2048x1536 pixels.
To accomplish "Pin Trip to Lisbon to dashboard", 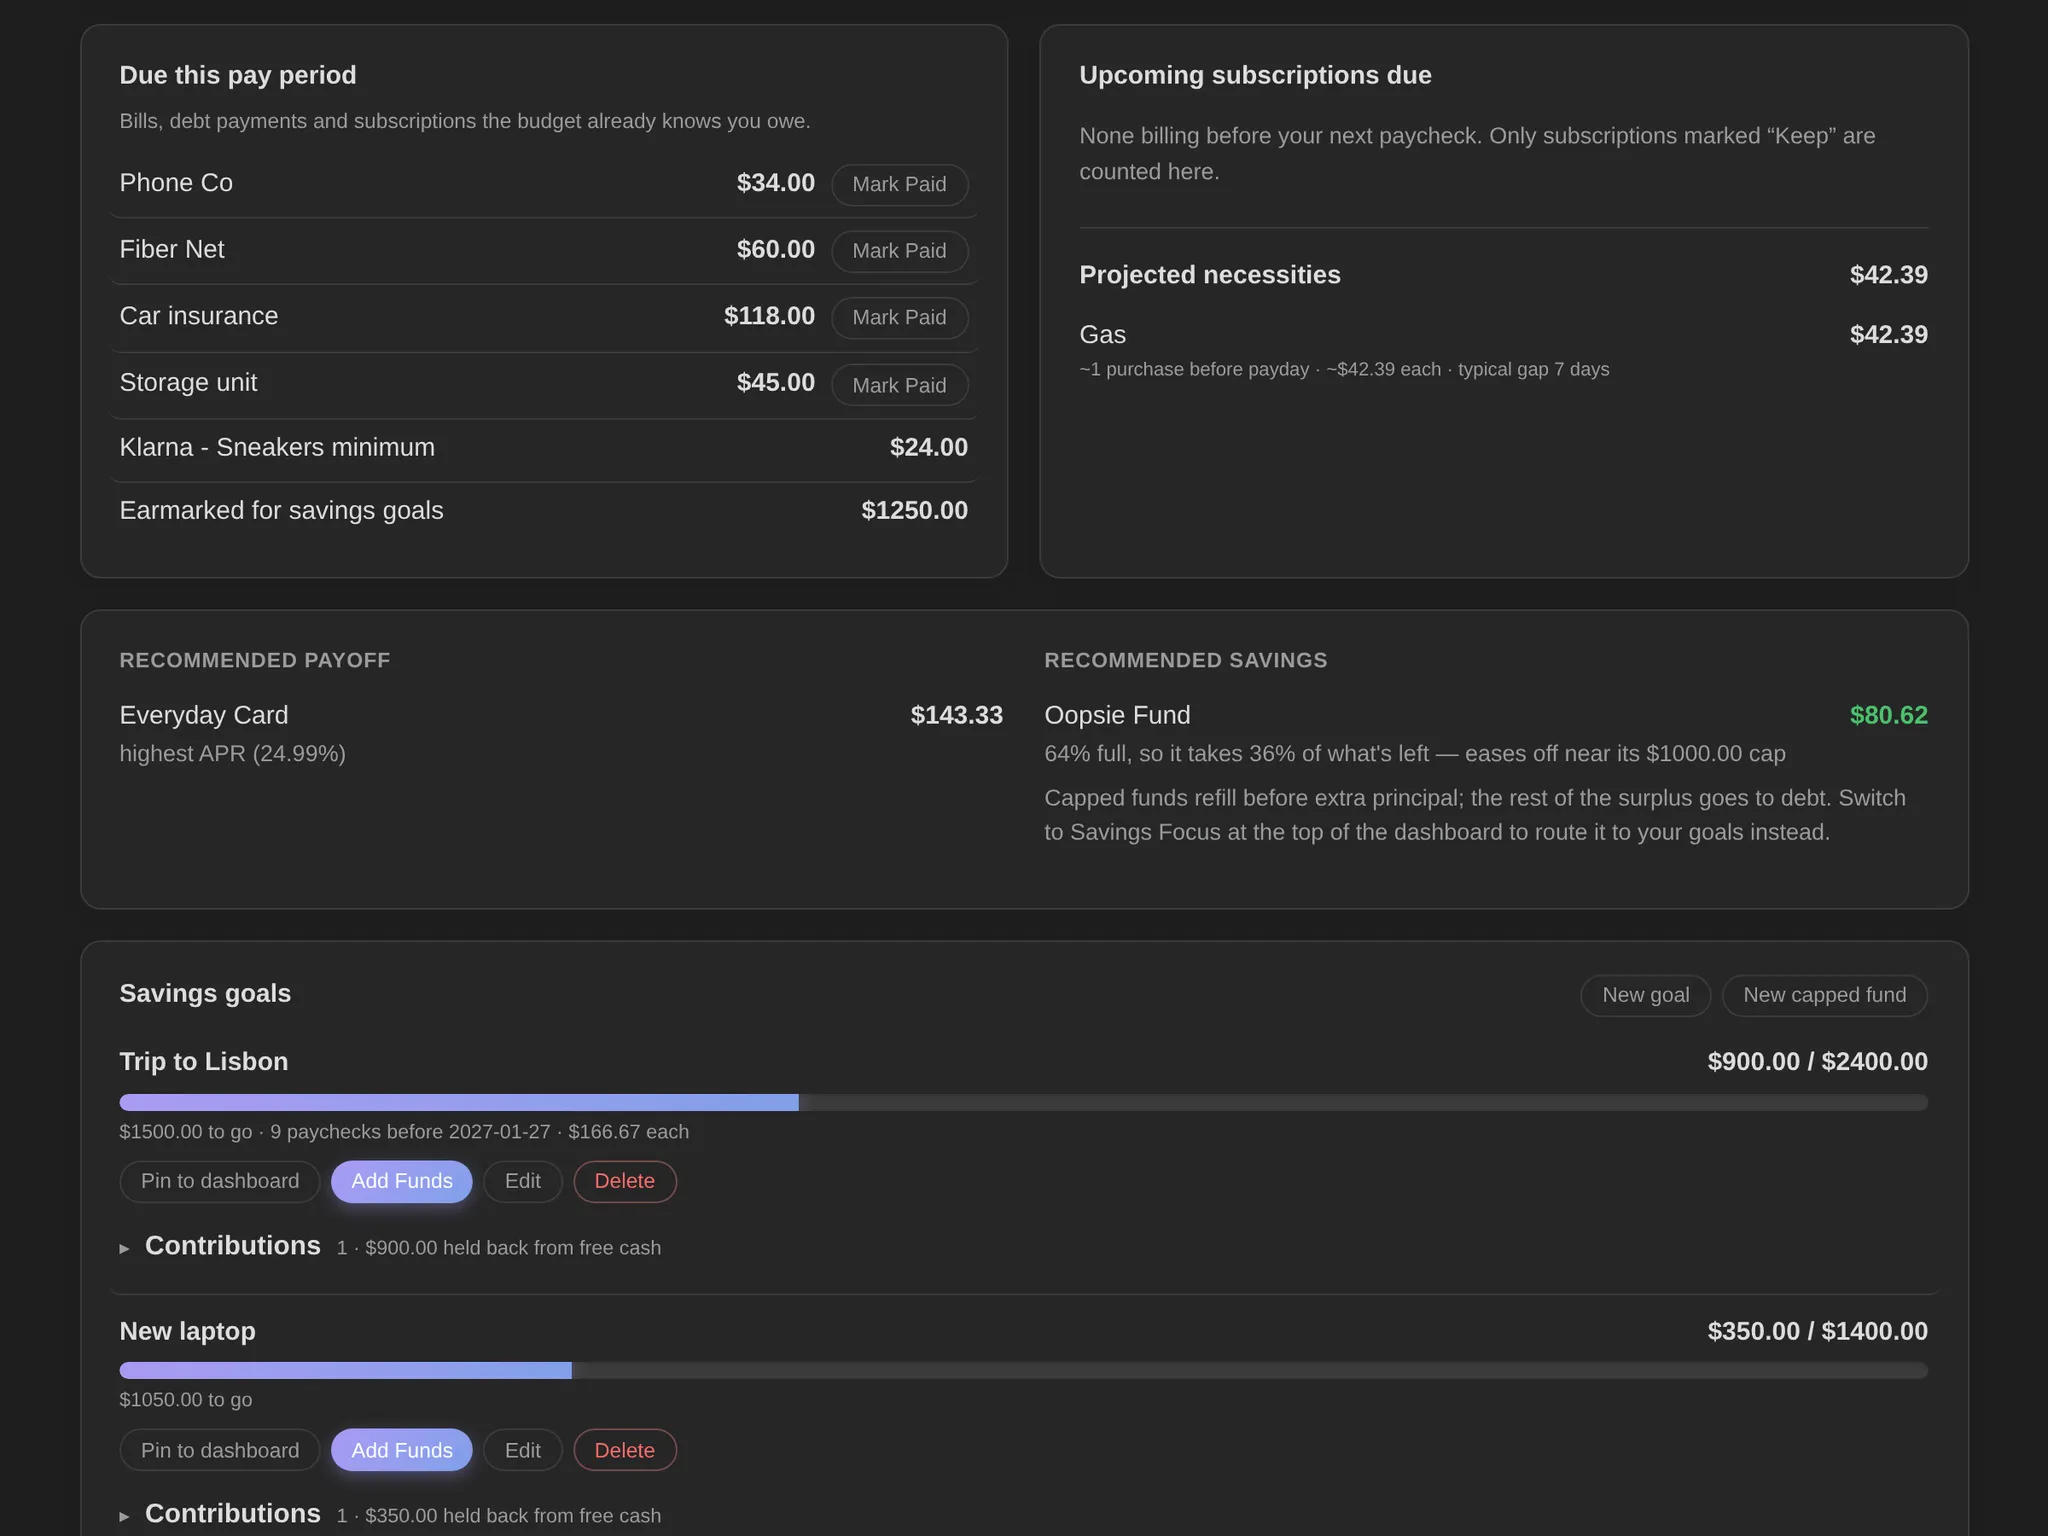I will (220, 1181).
